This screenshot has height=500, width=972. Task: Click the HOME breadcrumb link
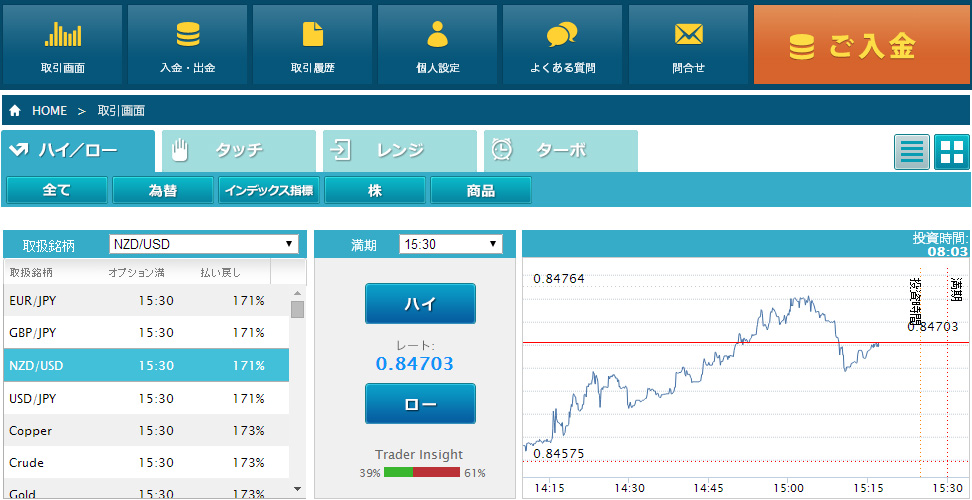[x=49, y=111]
